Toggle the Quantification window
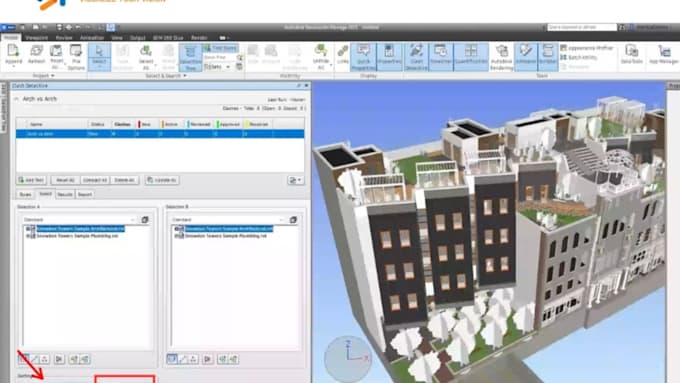The height and width of the screenshot is (383, 680). 471,57
